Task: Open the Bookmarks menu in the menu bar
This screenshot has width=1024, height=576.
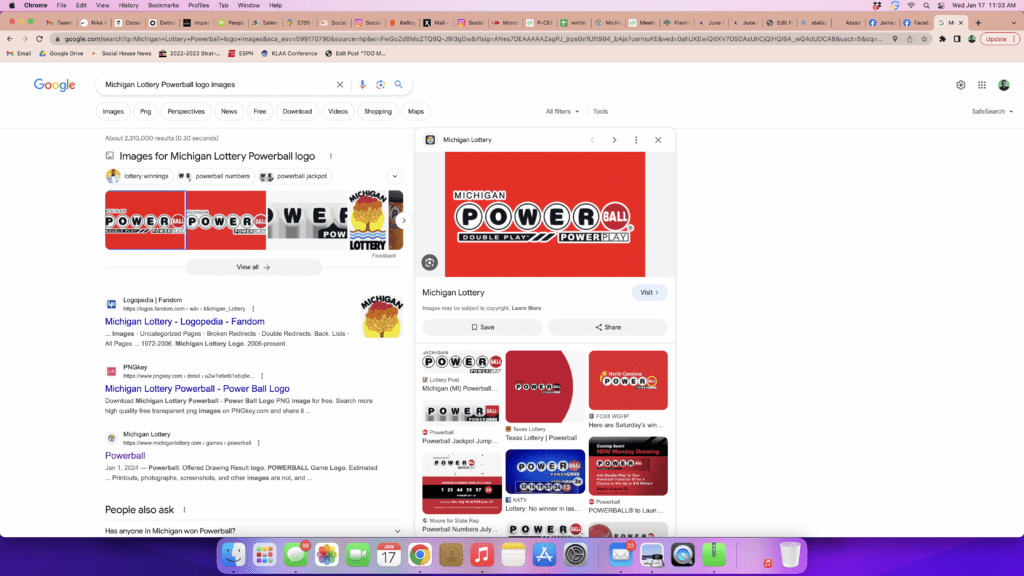Action: [163, 5]
